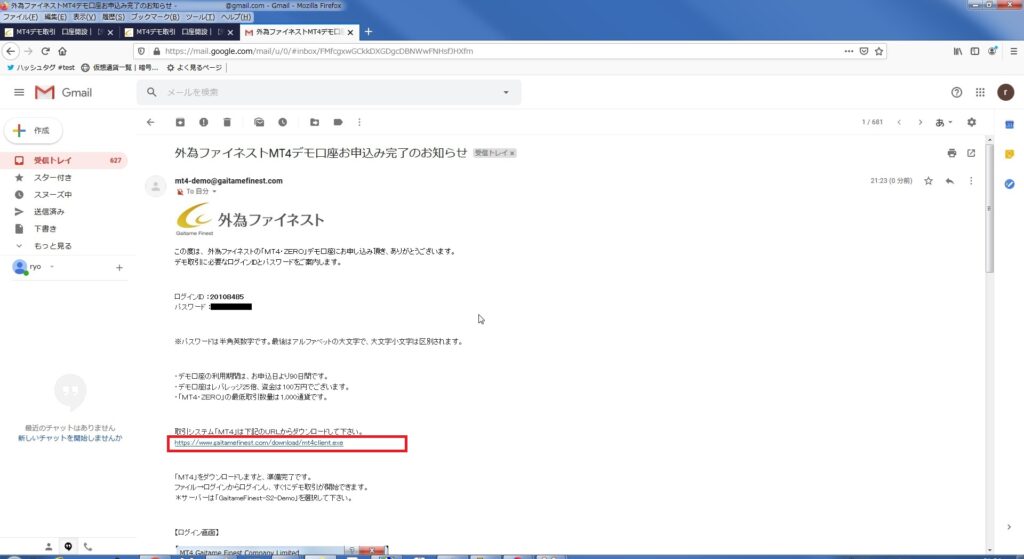Delete this email with the trash icon
This screenshot has height=559, width=1024.
tap(227, 122)
